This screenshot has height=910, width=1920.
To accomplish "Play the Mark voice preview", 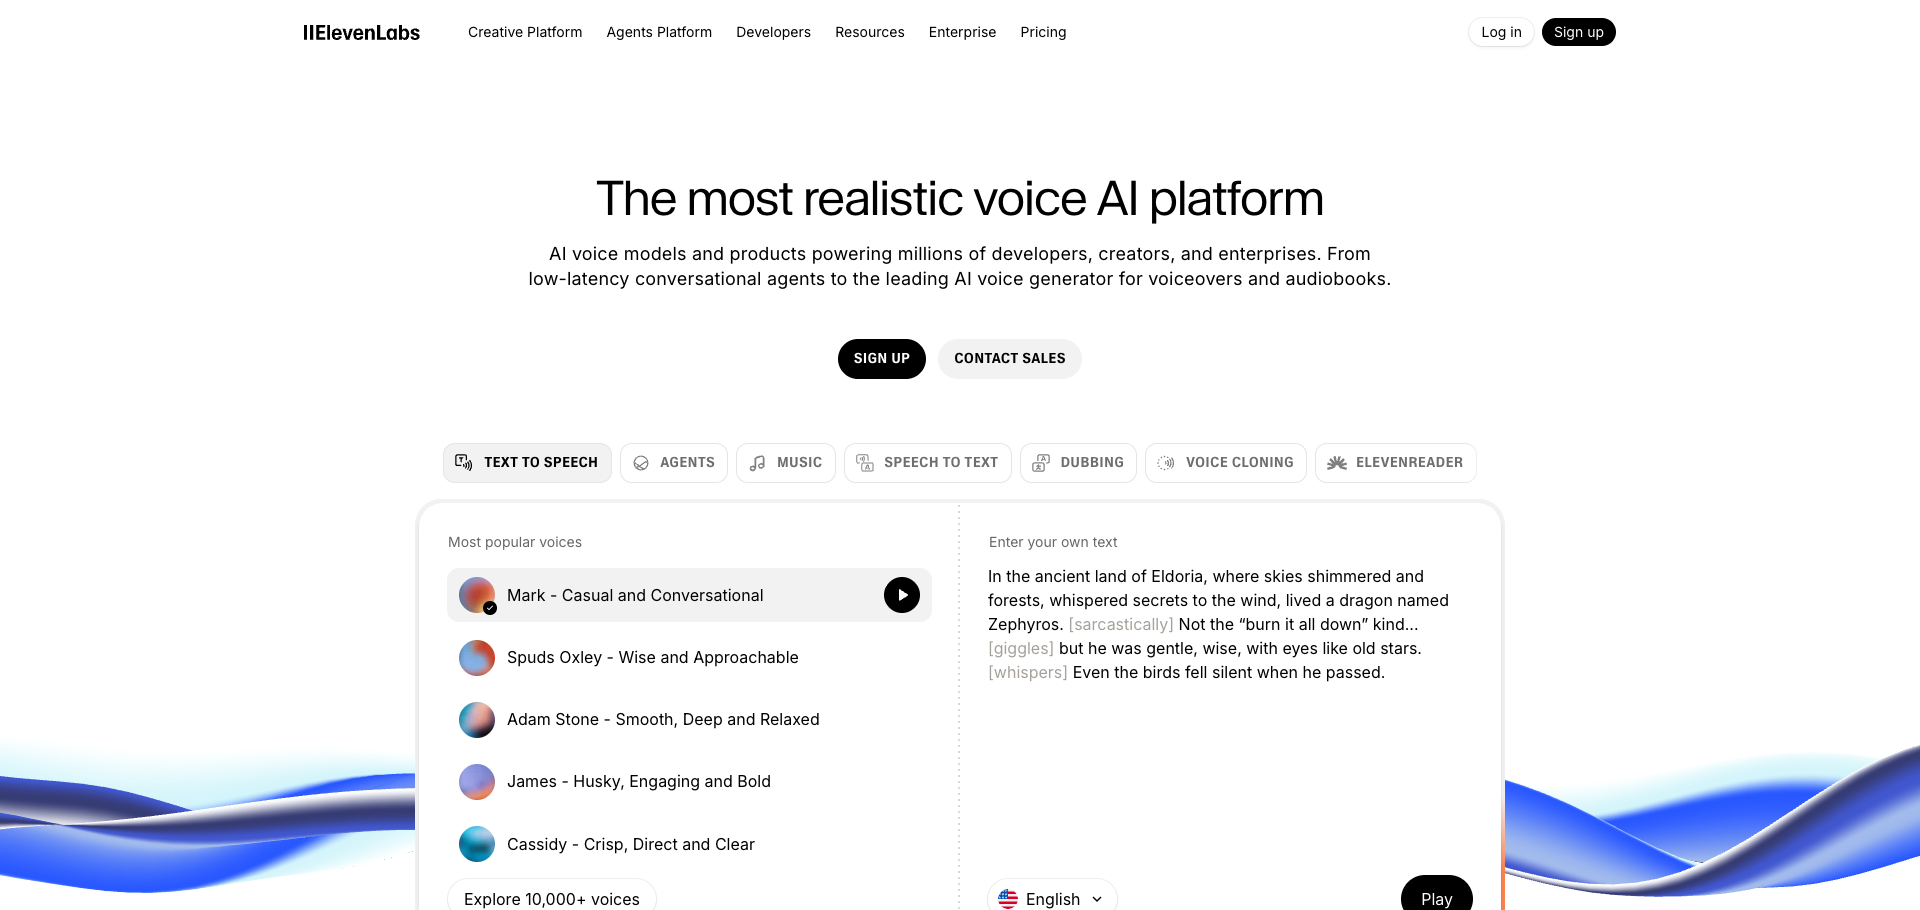I will (x=901, y=595).
